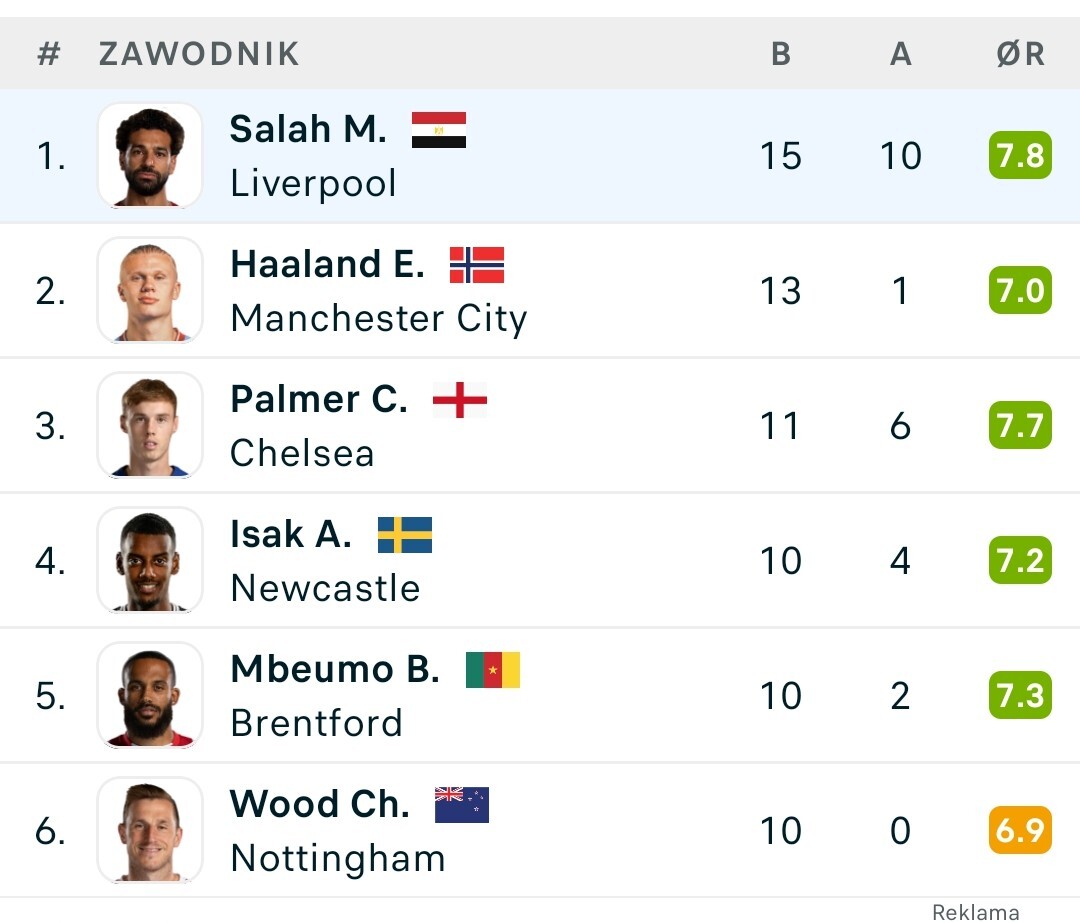Click the Sweden flag icon
1080x923 pixels.
[x=405, y=535]
